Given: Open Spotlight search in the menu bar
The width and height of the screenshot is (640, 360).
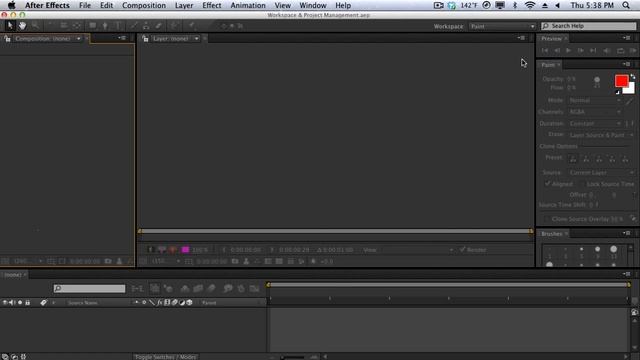Looking at the screenshot, I should [626, 5].
